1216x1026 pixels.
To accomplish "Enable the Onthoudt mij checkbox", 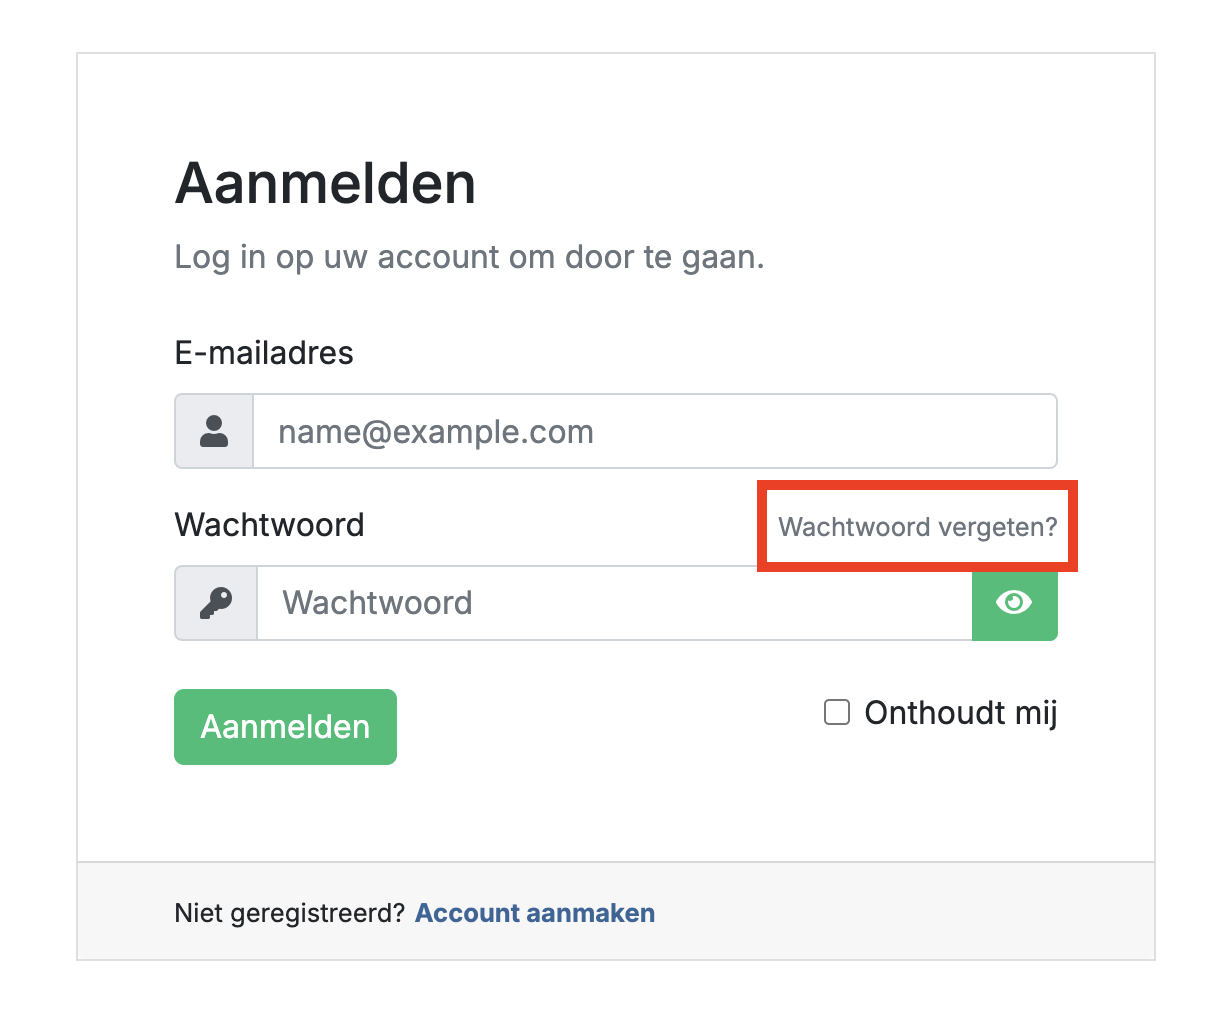I will coord(837,712).
